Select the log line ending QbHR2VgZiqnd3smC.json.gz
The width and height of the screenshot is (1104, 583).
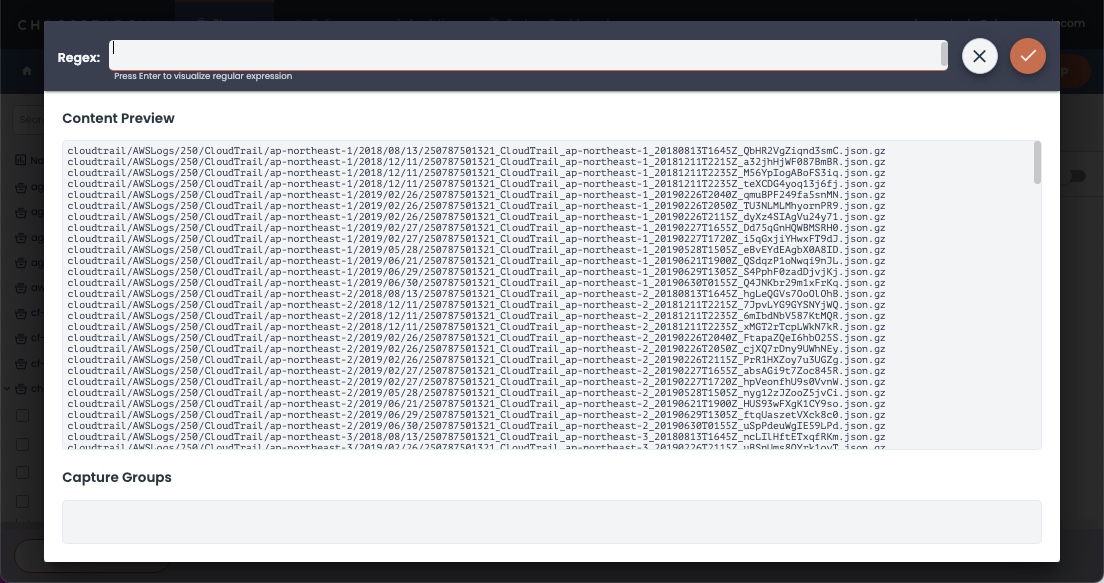(476, 151)
